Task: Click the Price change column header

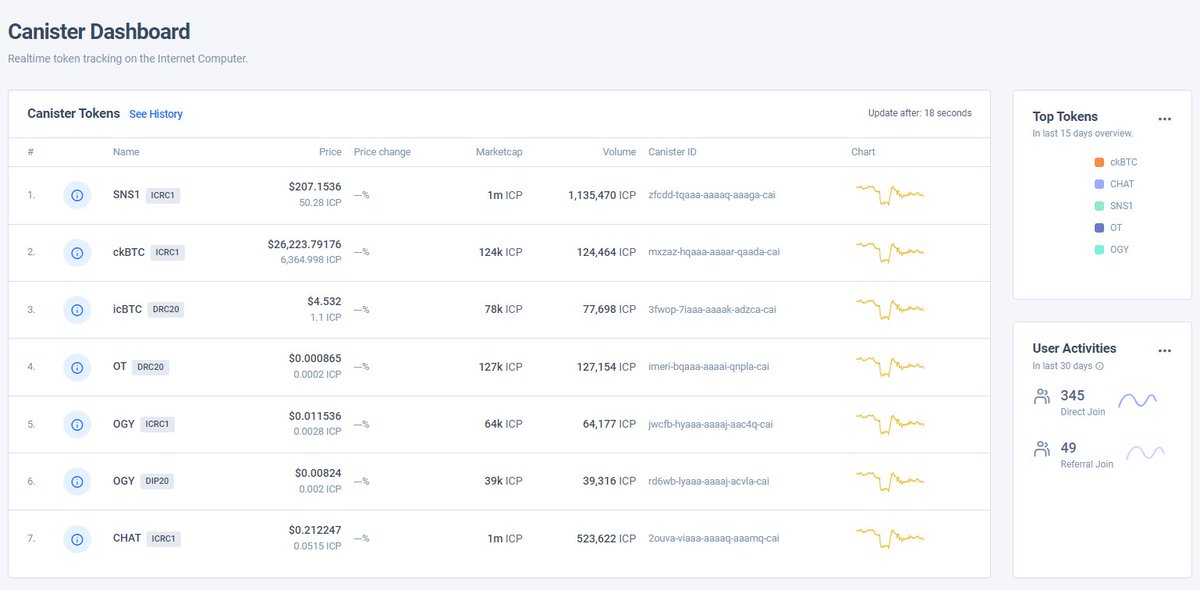Action: tap(382, 152)
